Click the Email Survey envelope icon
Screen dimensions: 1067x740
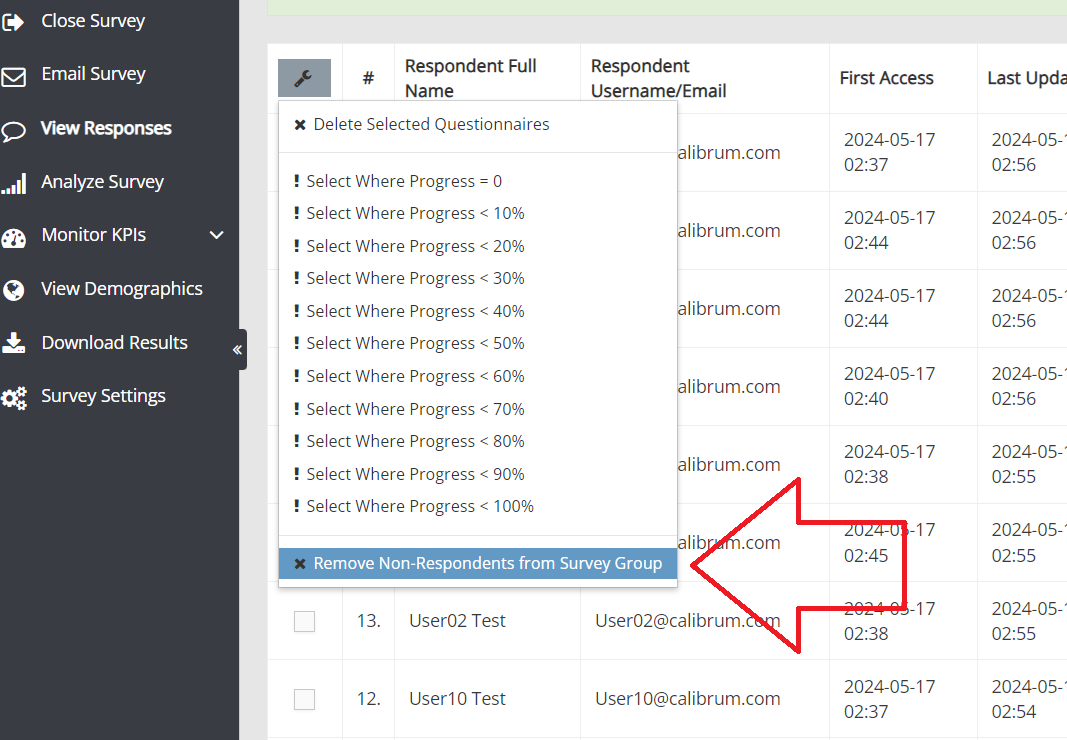(13, 76)
